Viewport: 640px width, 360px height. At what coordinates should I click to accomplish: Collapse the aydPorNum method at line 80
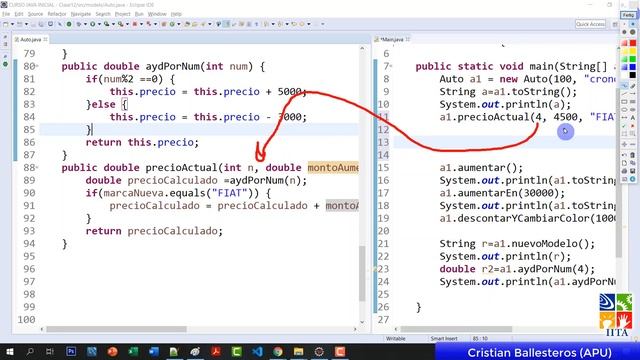(37, 66)
